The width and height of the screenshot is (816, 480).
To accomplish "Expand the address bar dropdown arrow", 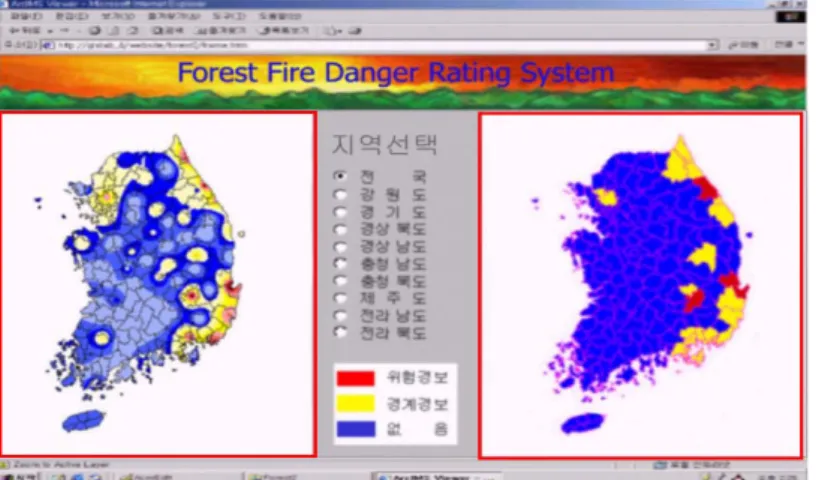I will (x=711, y=45).
